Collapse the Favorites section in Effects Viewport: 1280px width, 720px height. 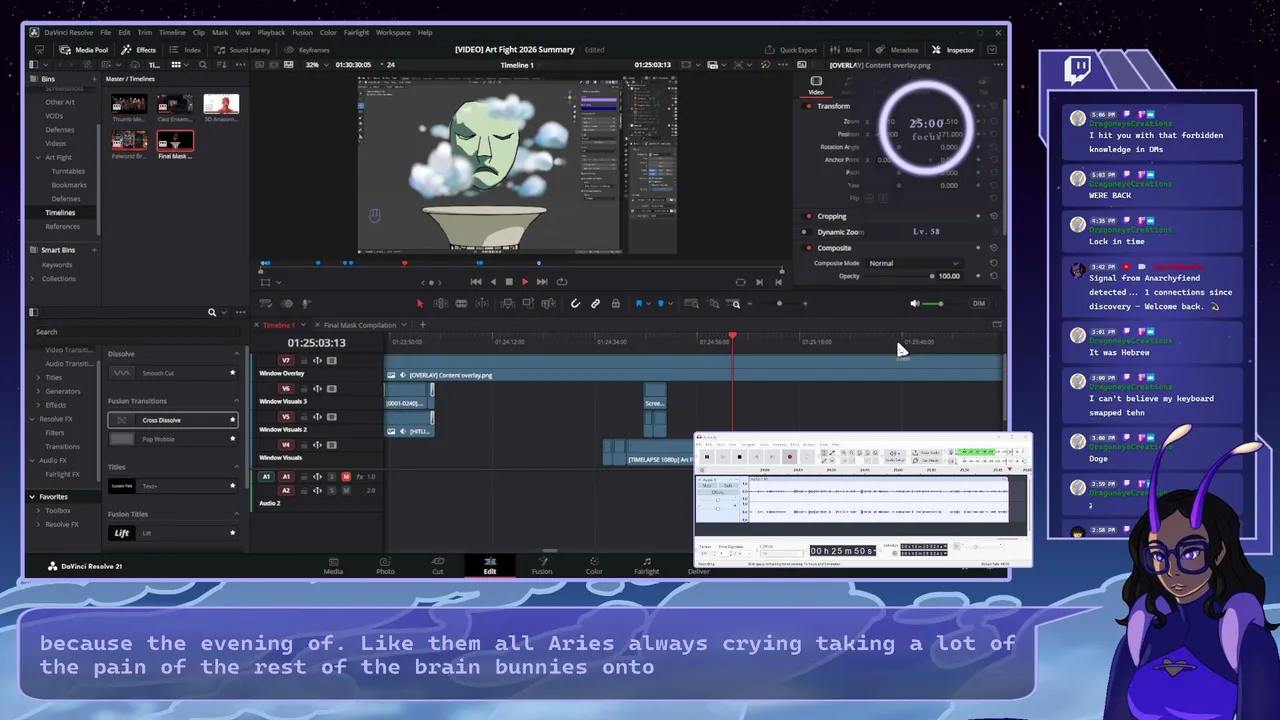[32, 497]
